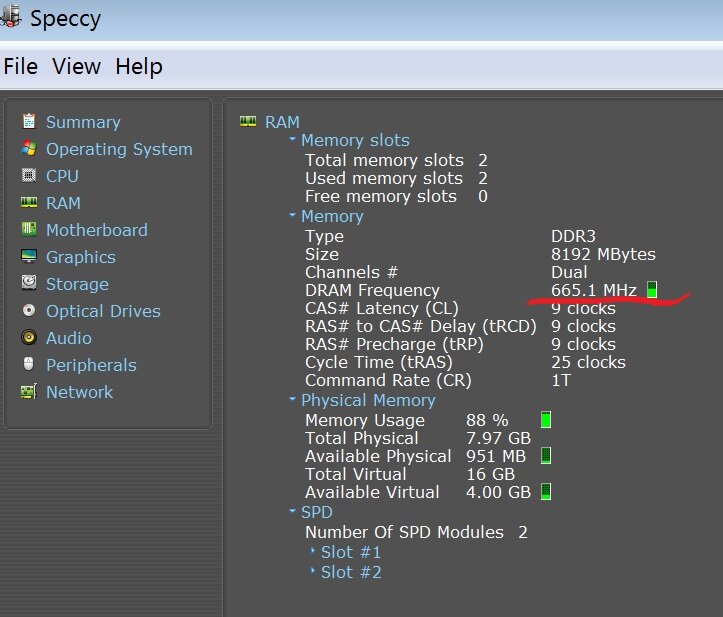Collapse the Physical Memory group arrow
Screen dimensions: 723x617
point(292,398)
